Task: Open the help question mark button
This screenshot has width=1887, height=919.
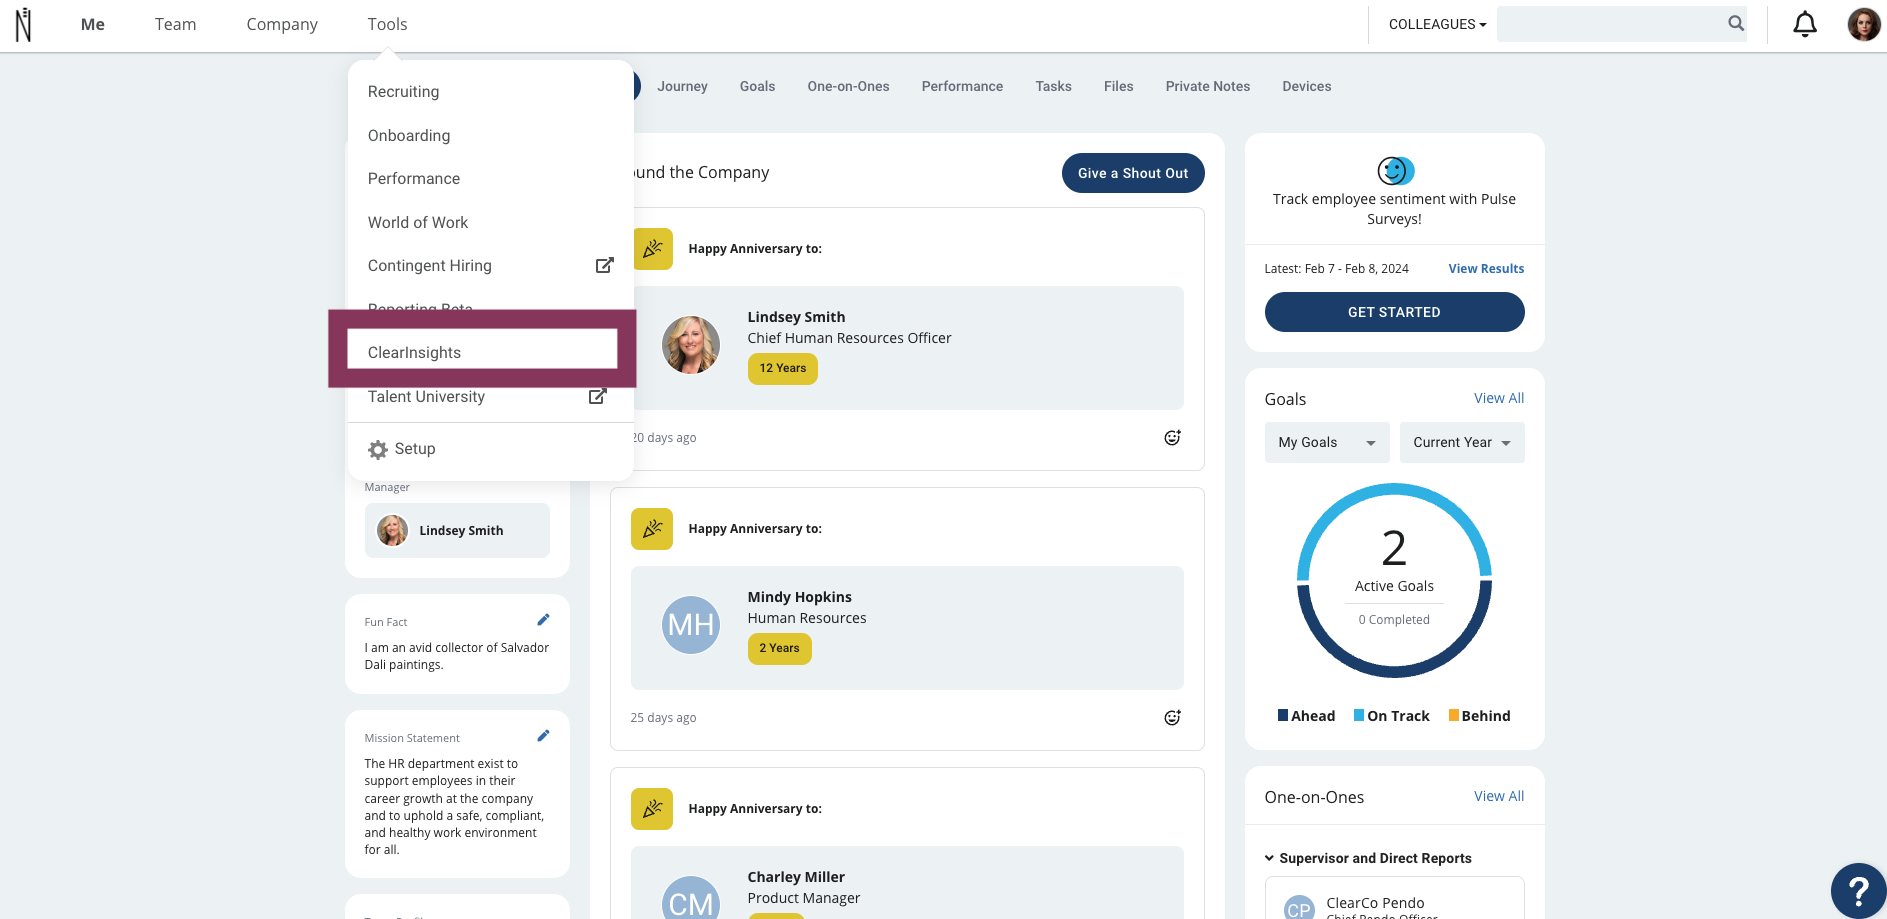Action: click(x=1858, y=890)
